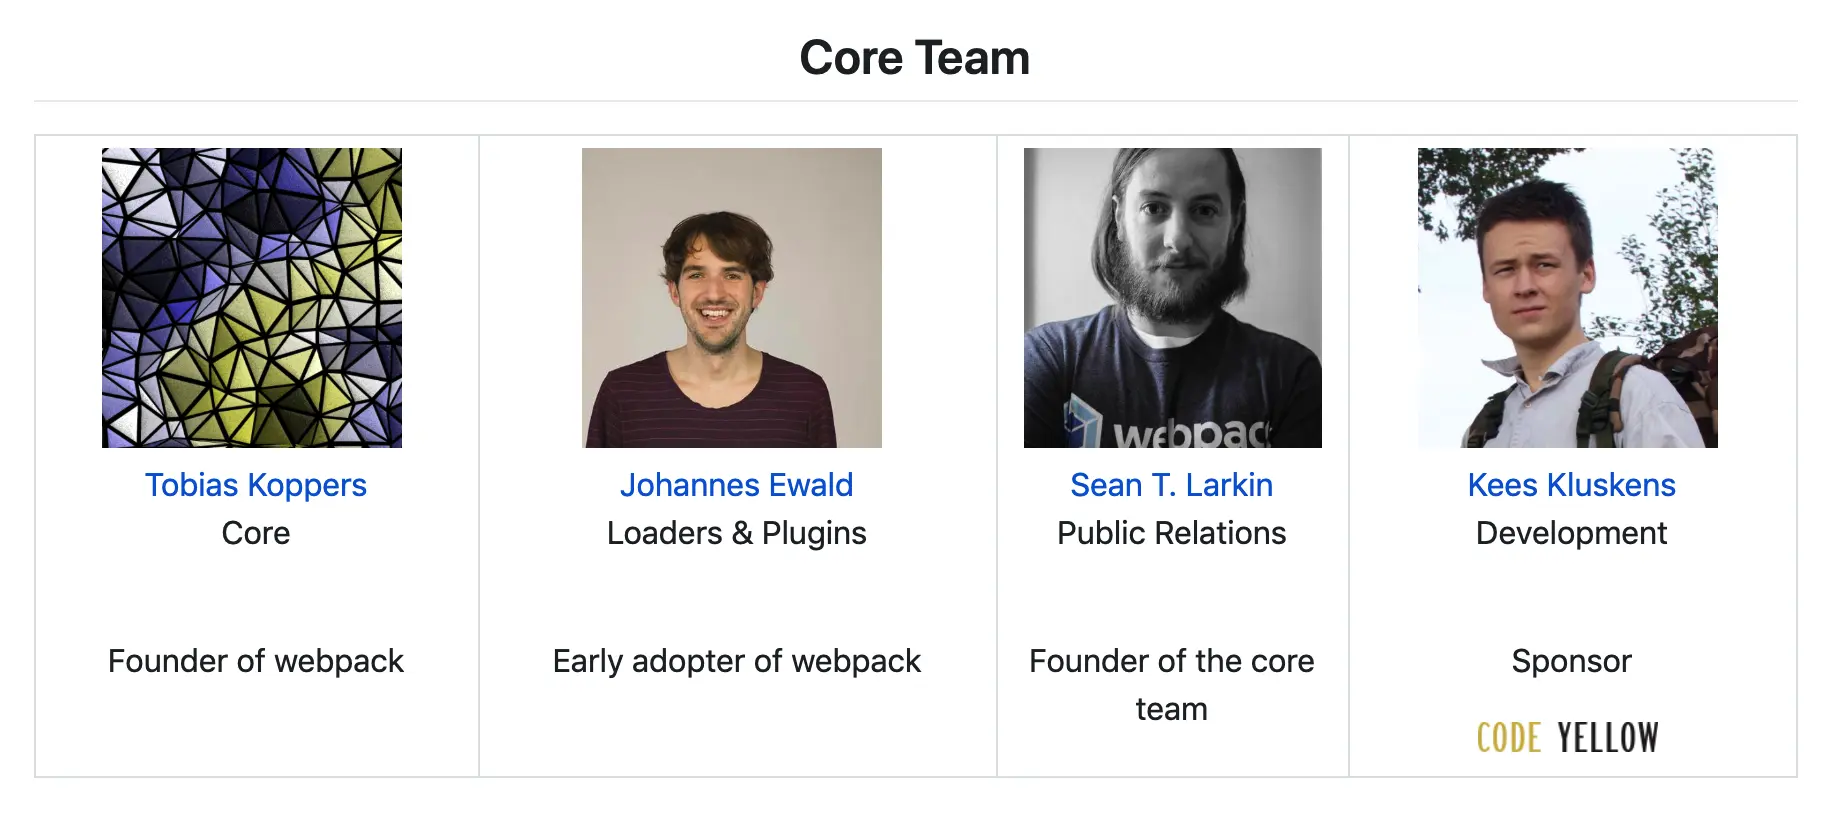Open Johannes Ewald's profile link
1826x818 pixels.
737,485
